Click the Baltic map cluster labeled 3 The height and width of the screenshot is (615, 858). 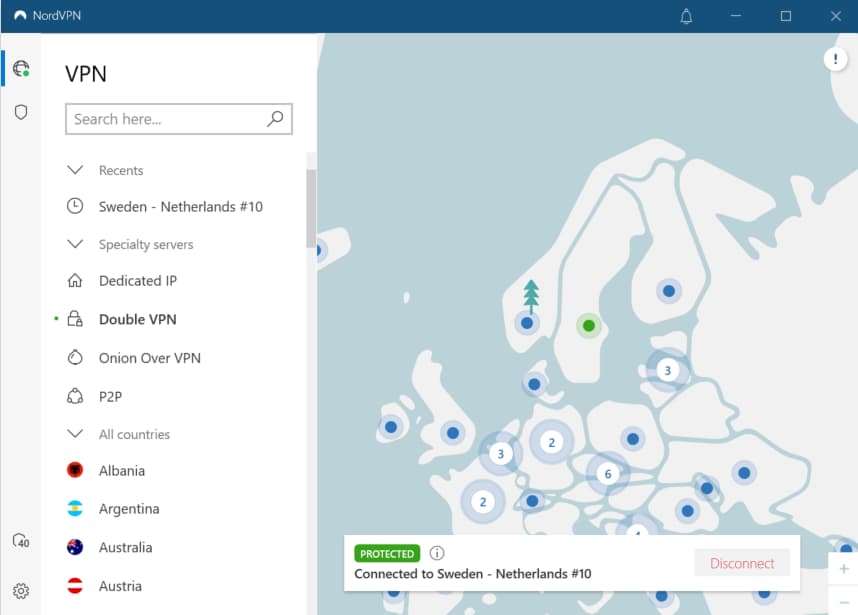pyautogui.click(x=667, y=370)
